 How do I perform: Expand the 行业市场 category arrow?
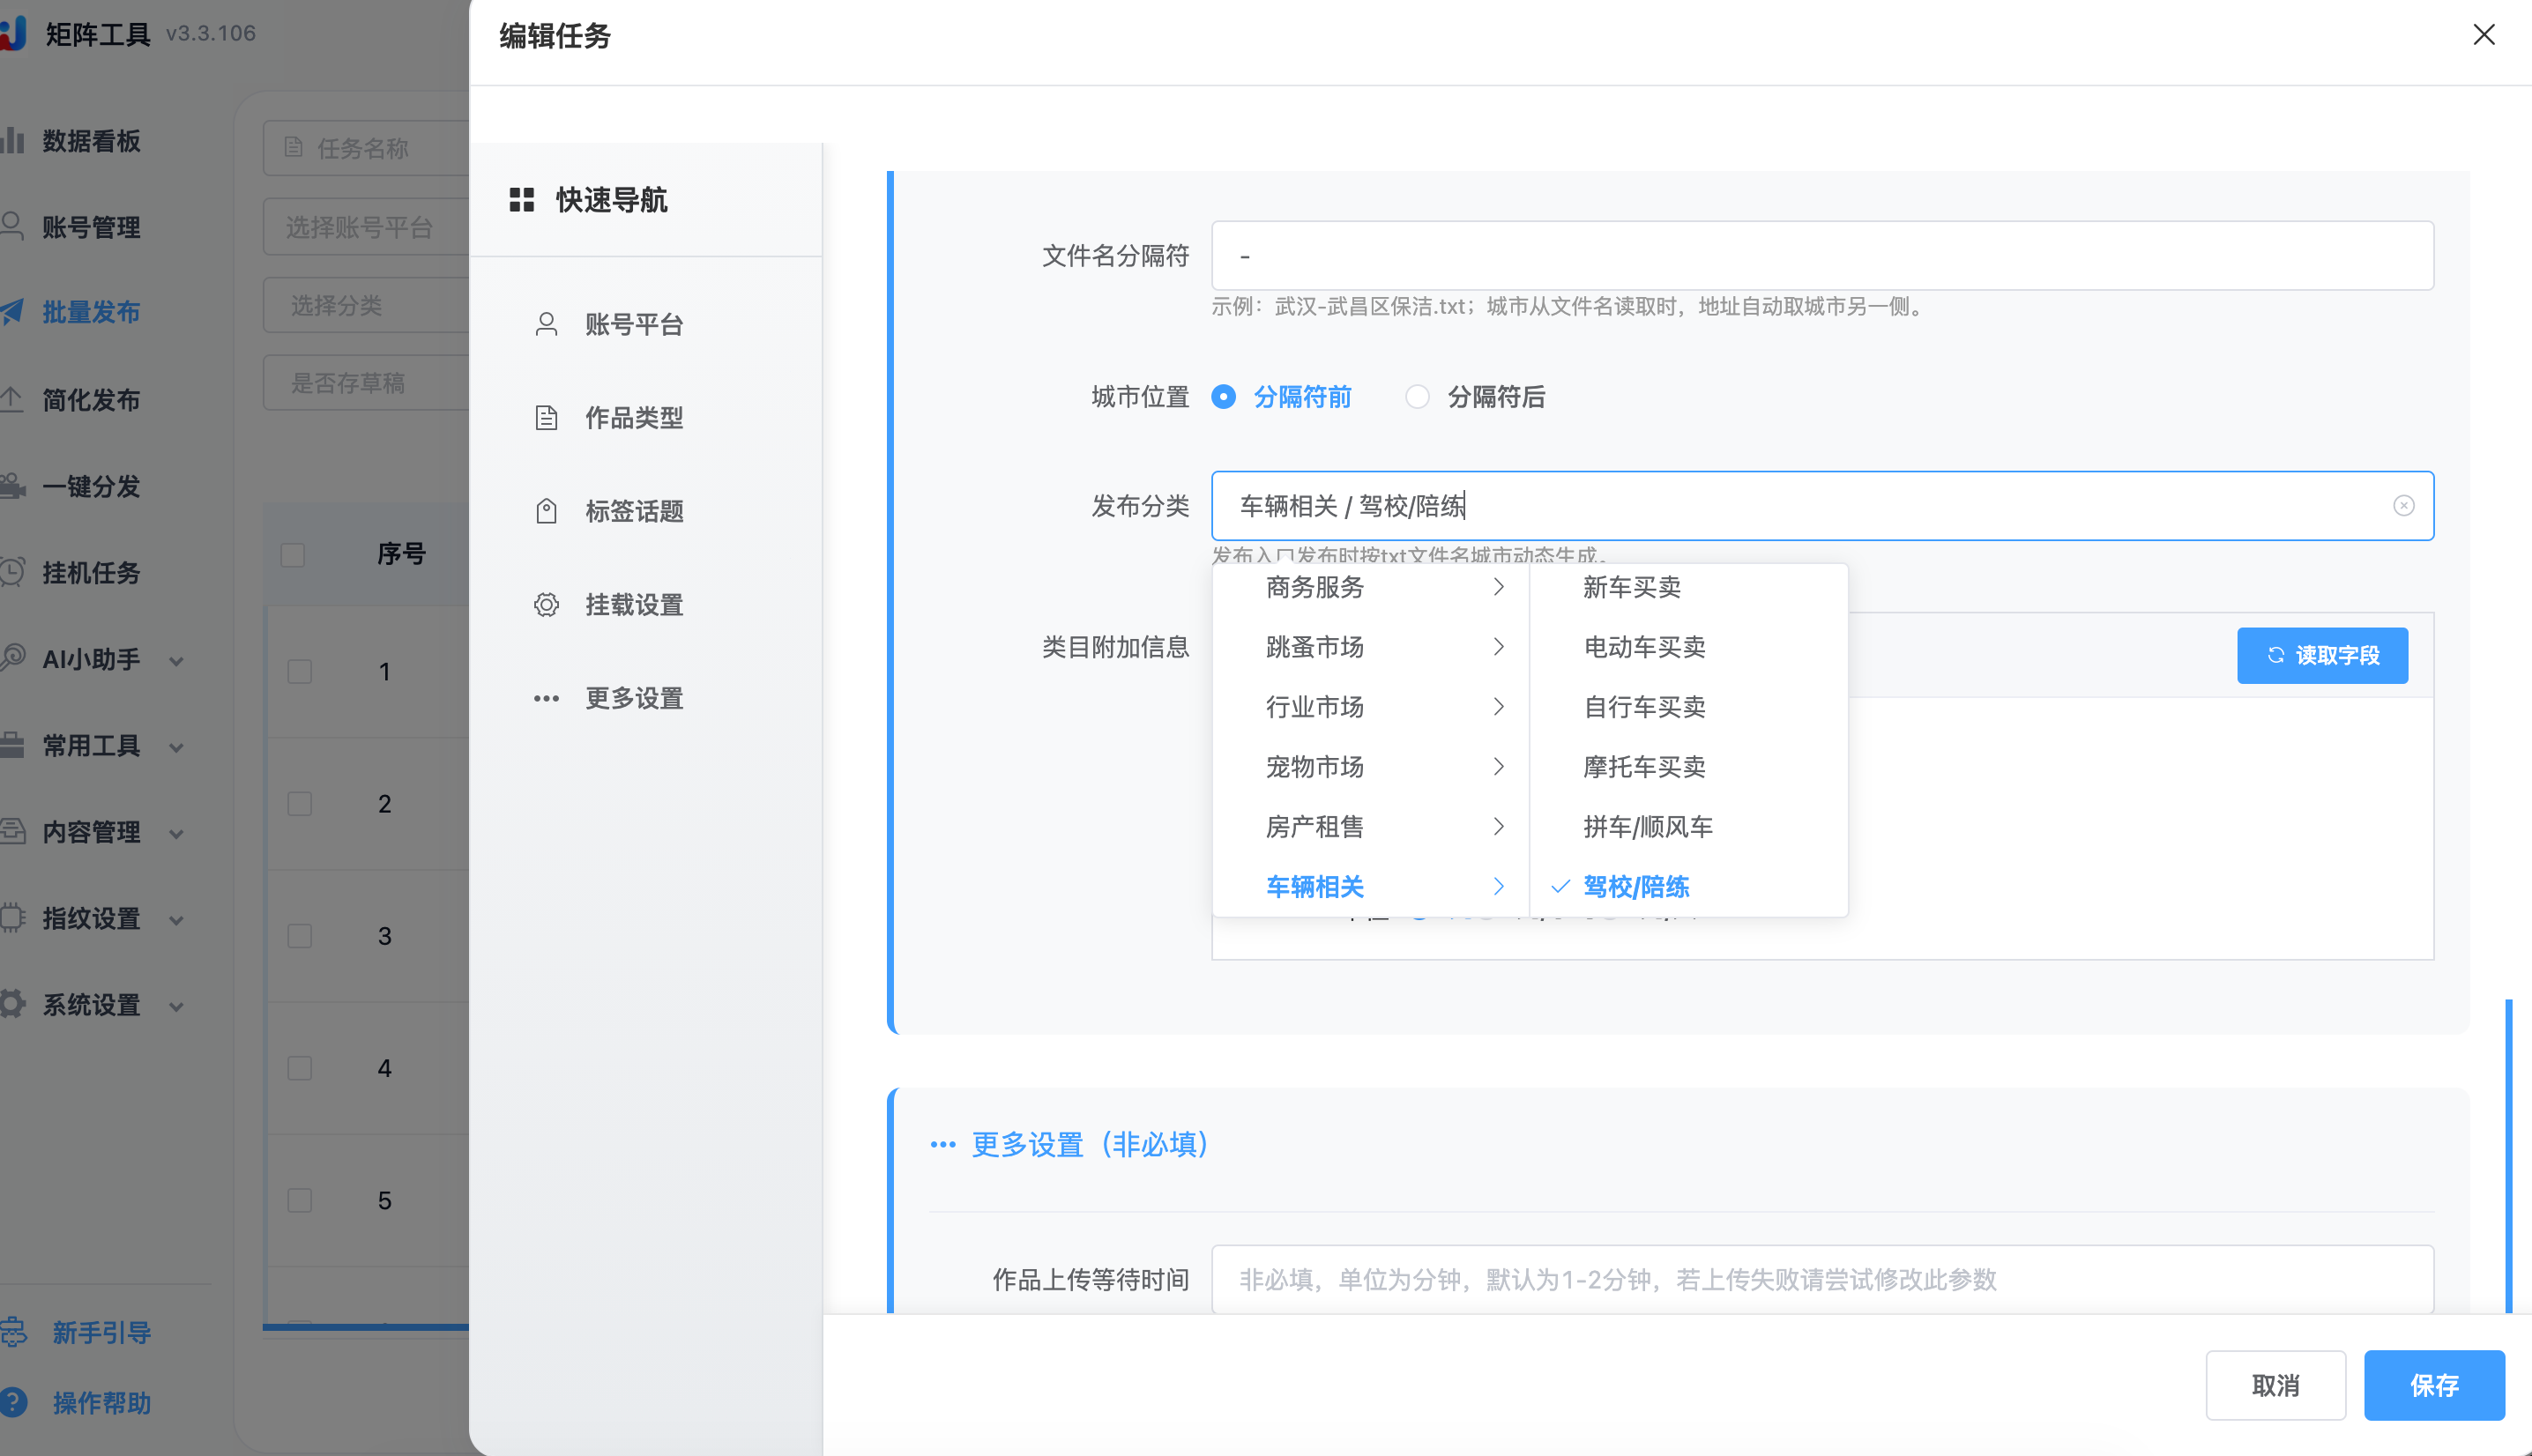1498,707
